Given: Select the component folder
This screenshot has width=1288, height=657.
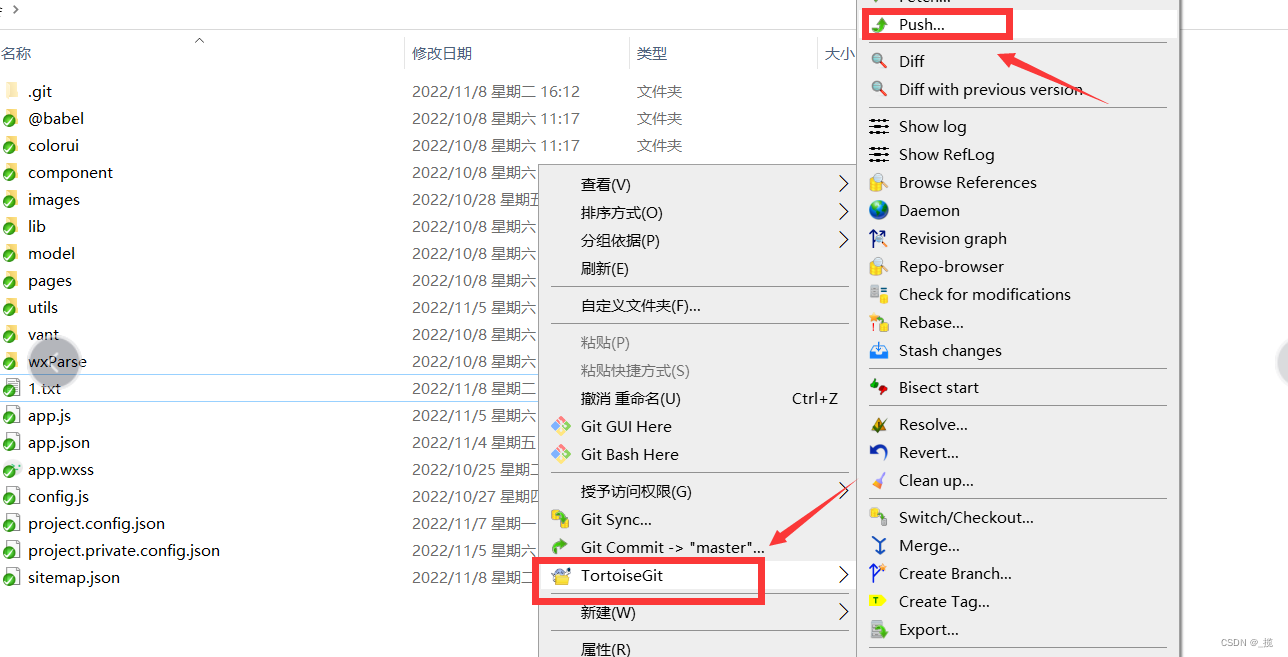Looking at the screenshot, I should [70, 172].
